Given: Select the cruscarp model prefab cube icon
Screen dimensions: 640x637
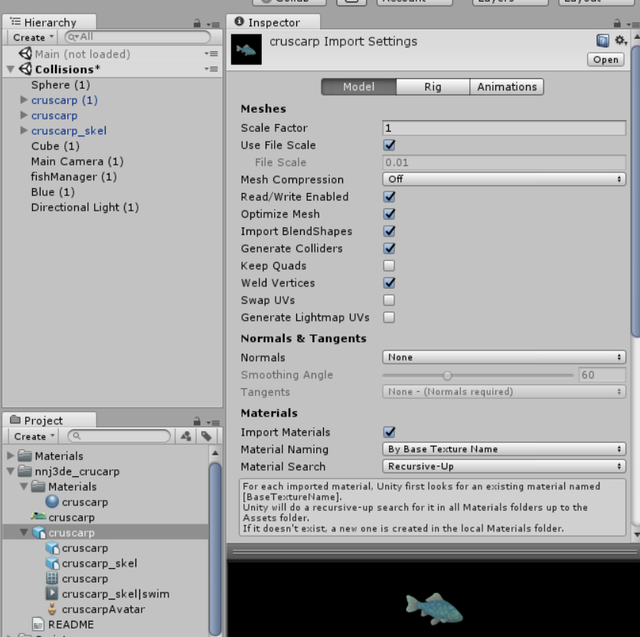Looking at the screenshot, I should pyautogui.click(x=39, y=533).
